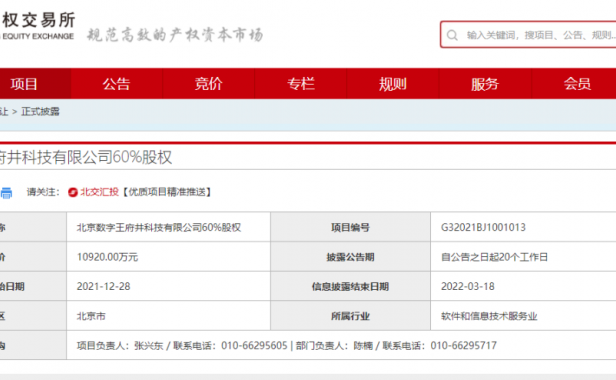This screenshot has height=380, width=616.
Task: Select the end date 2022-03-18
Action: 468,286
